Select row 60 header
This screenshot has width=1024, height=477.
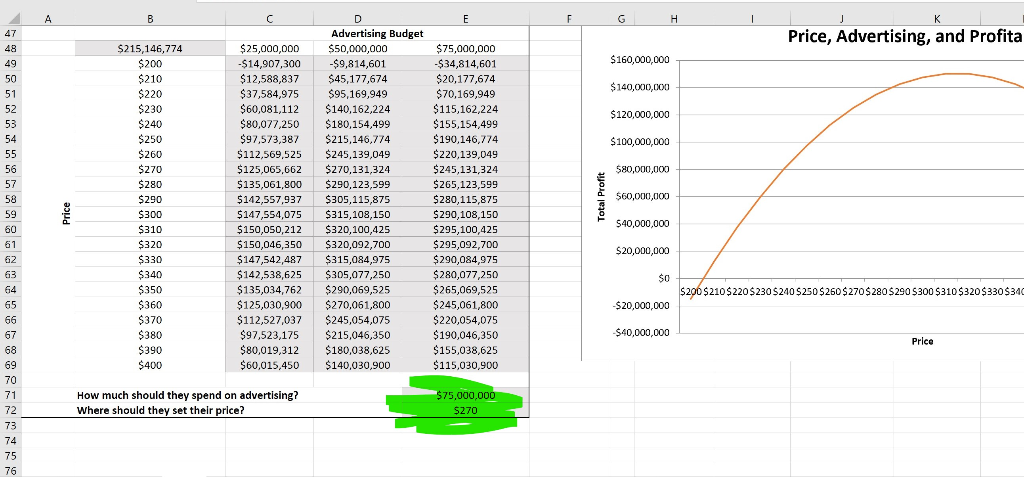tap(10, 229)
